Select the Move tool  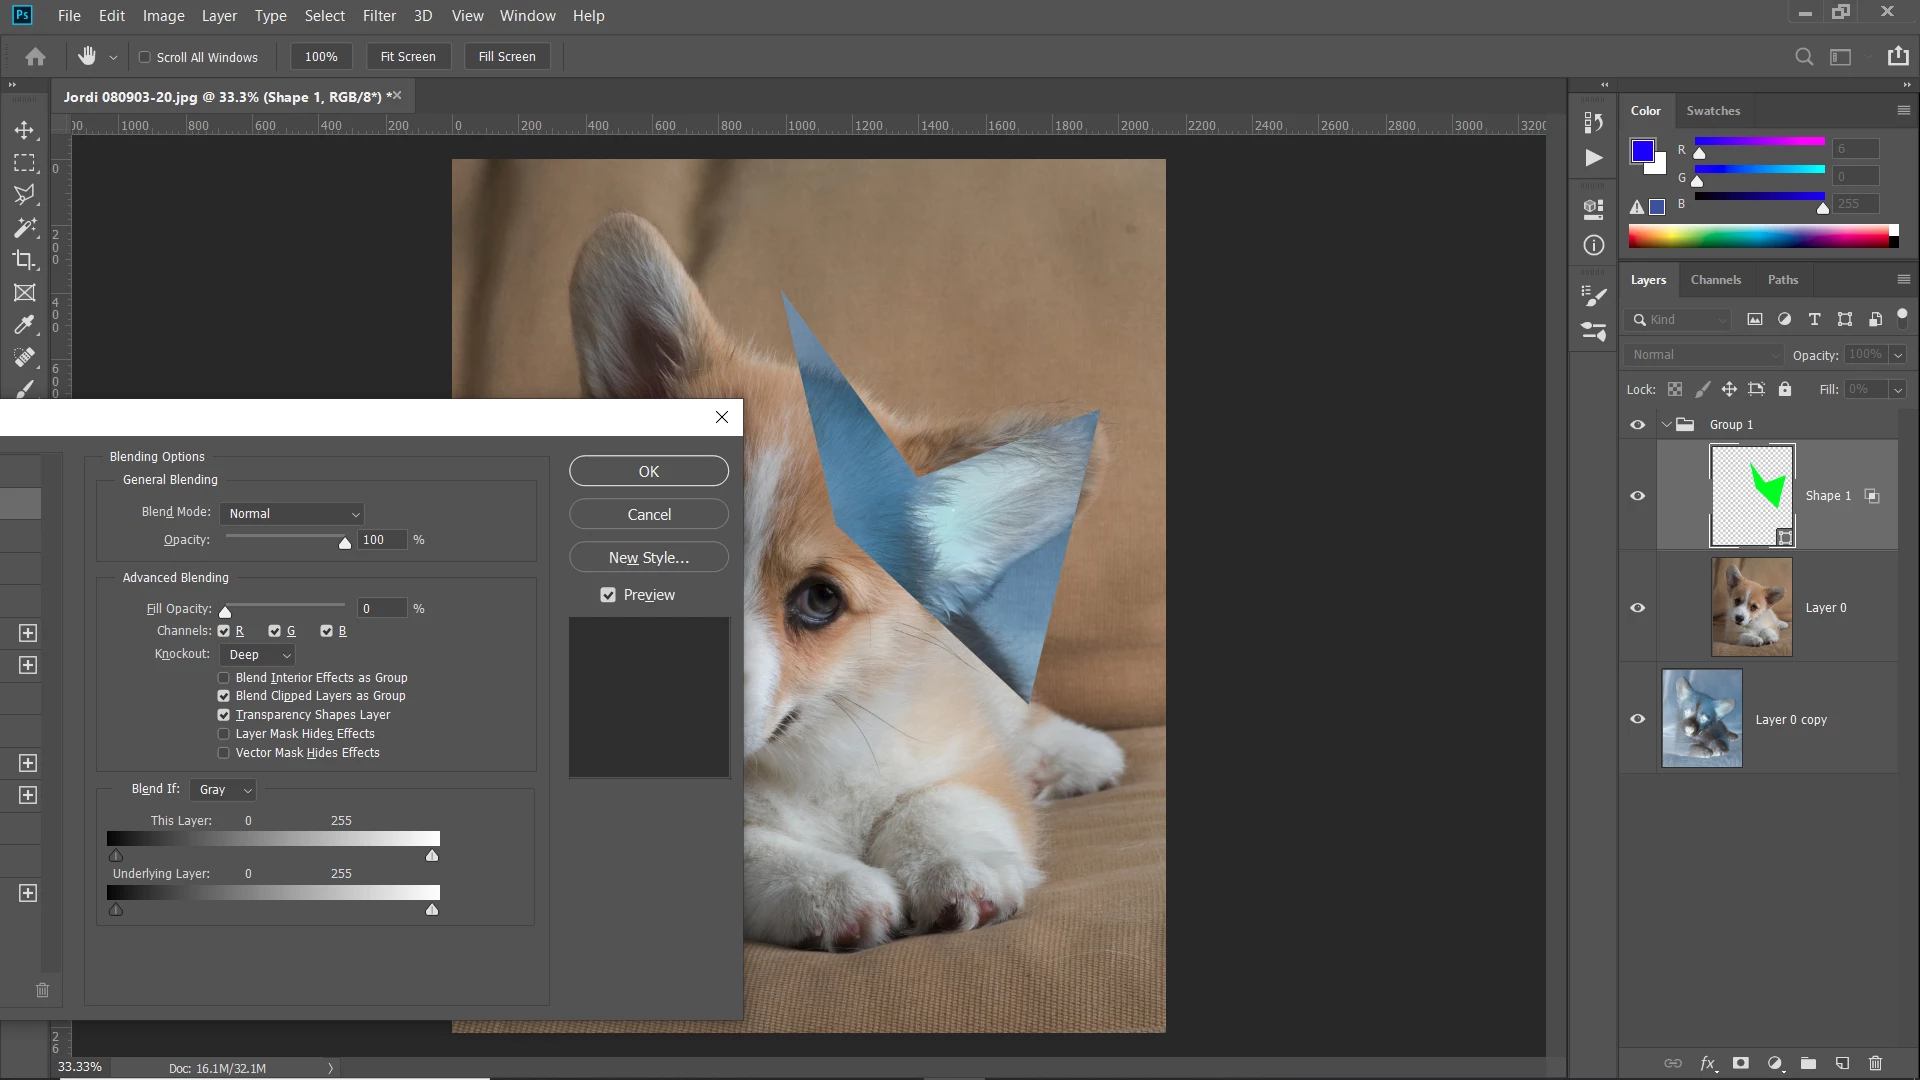25,130
